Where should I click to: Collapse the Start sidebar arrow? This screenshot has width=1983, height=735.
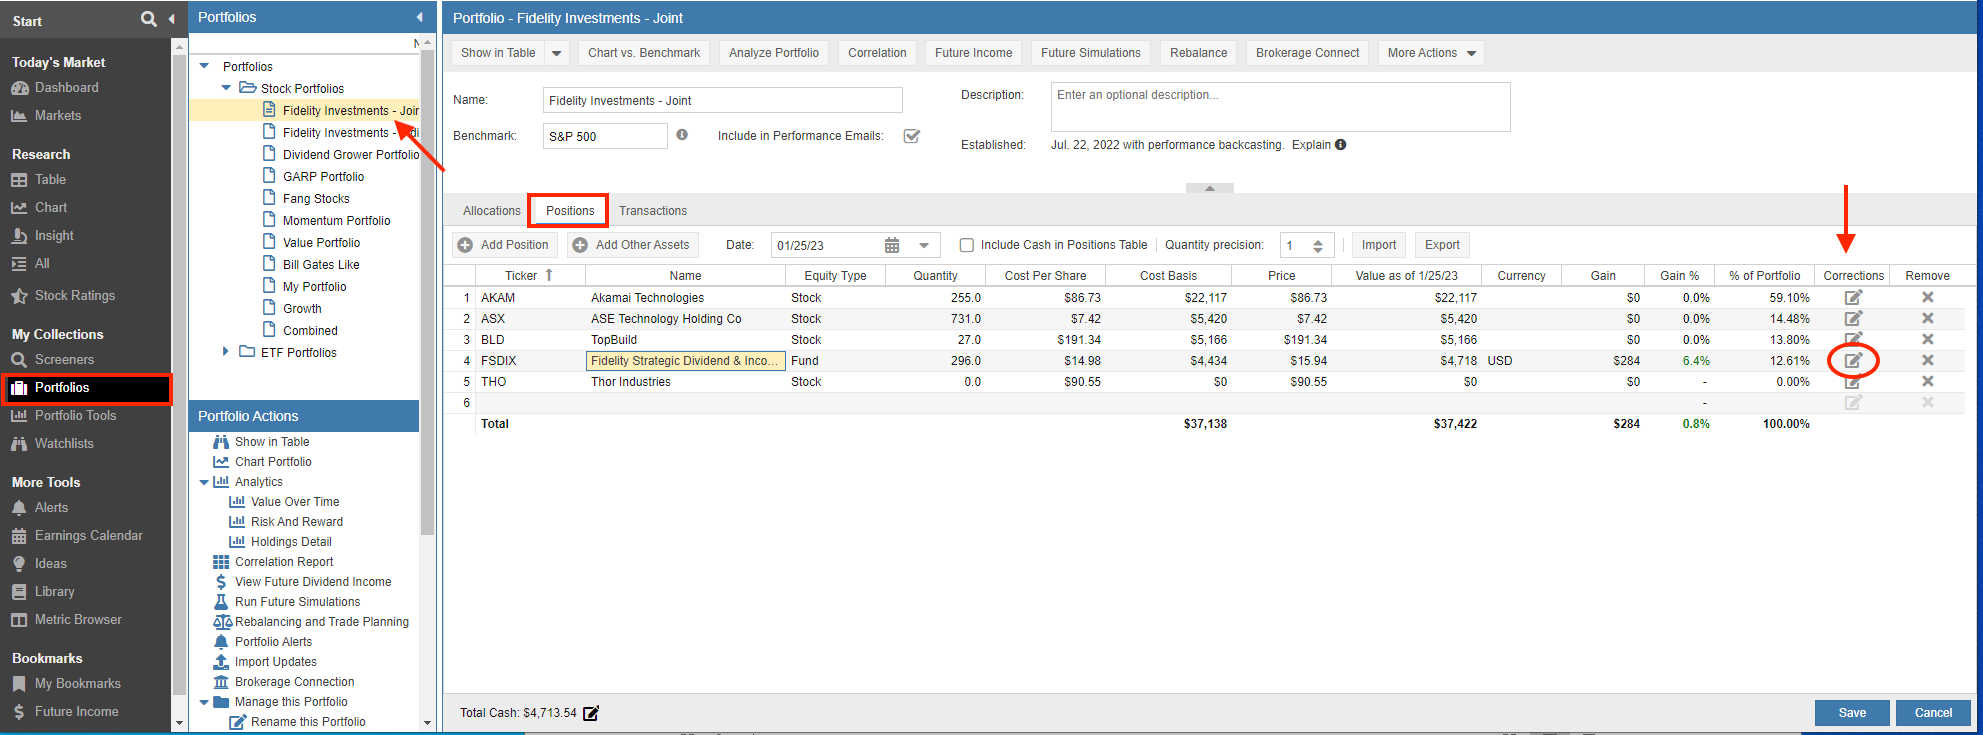click(171, 19)
